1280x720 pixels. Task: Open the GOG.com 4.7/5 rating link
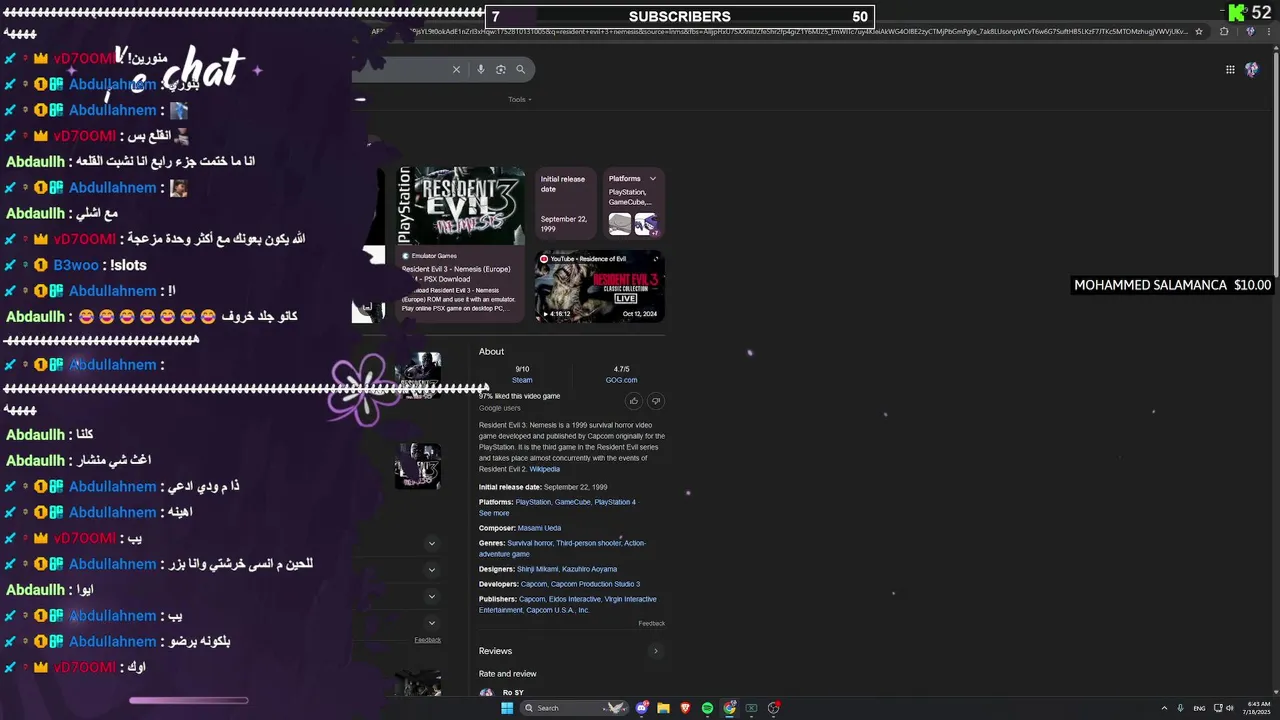[621, 375]
